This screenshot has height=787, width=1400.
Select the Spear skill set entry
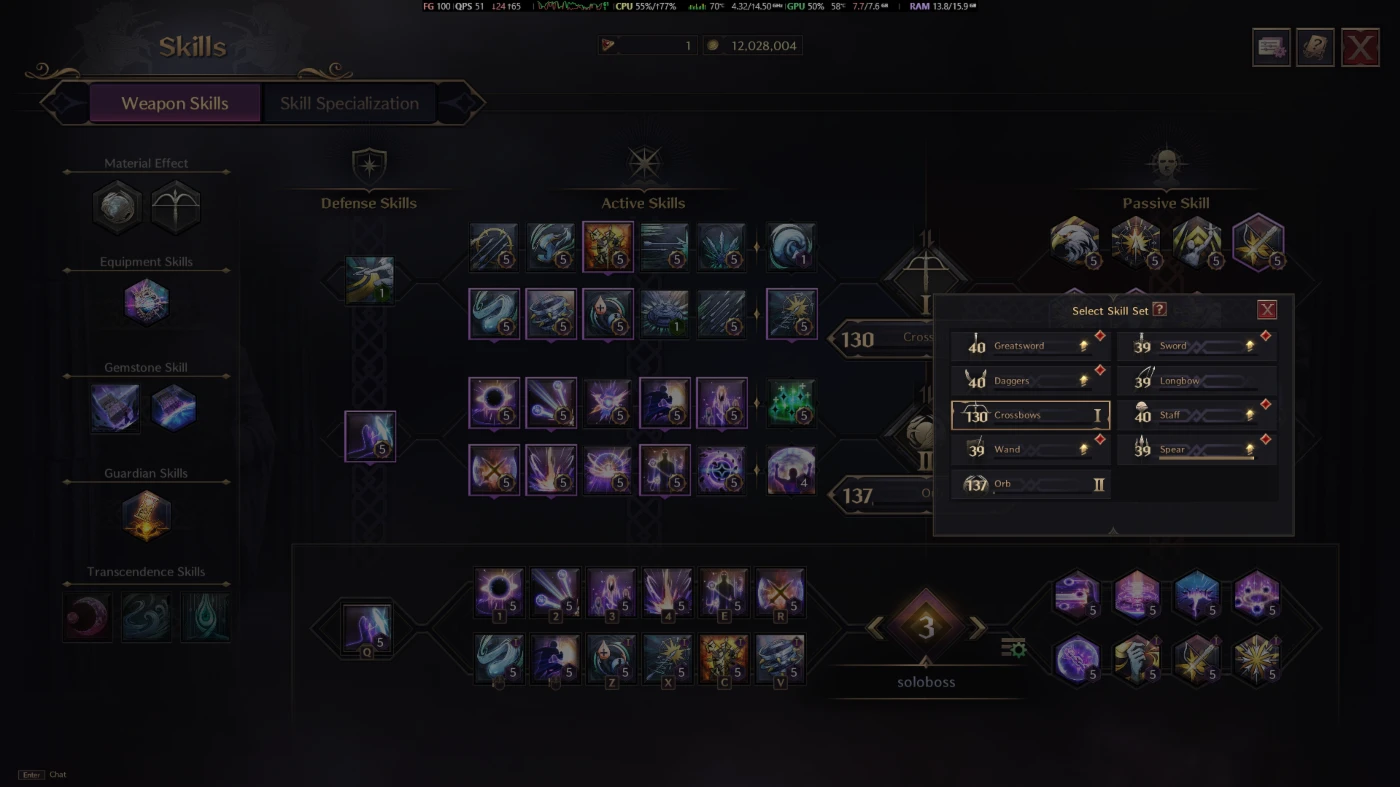[1196, 450]
